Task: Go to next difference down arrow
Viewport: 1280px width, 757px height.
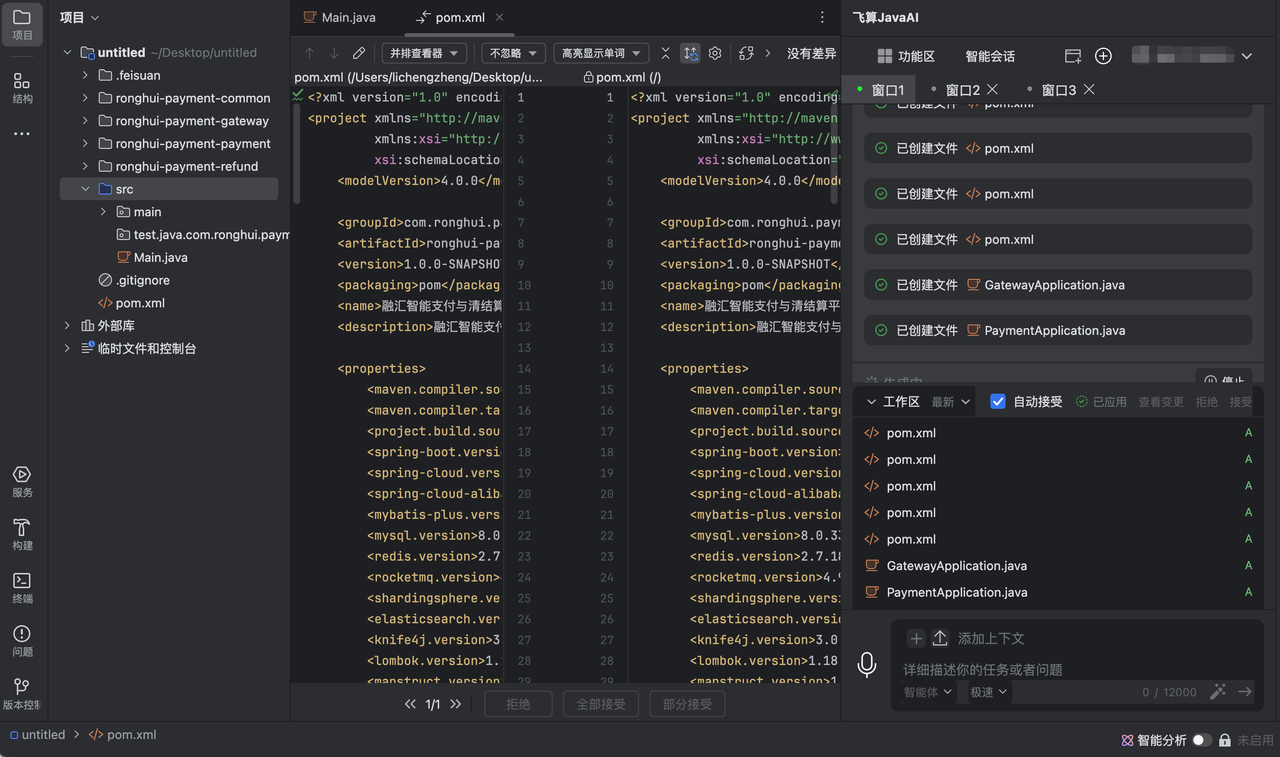Action: tap(334, 53)
